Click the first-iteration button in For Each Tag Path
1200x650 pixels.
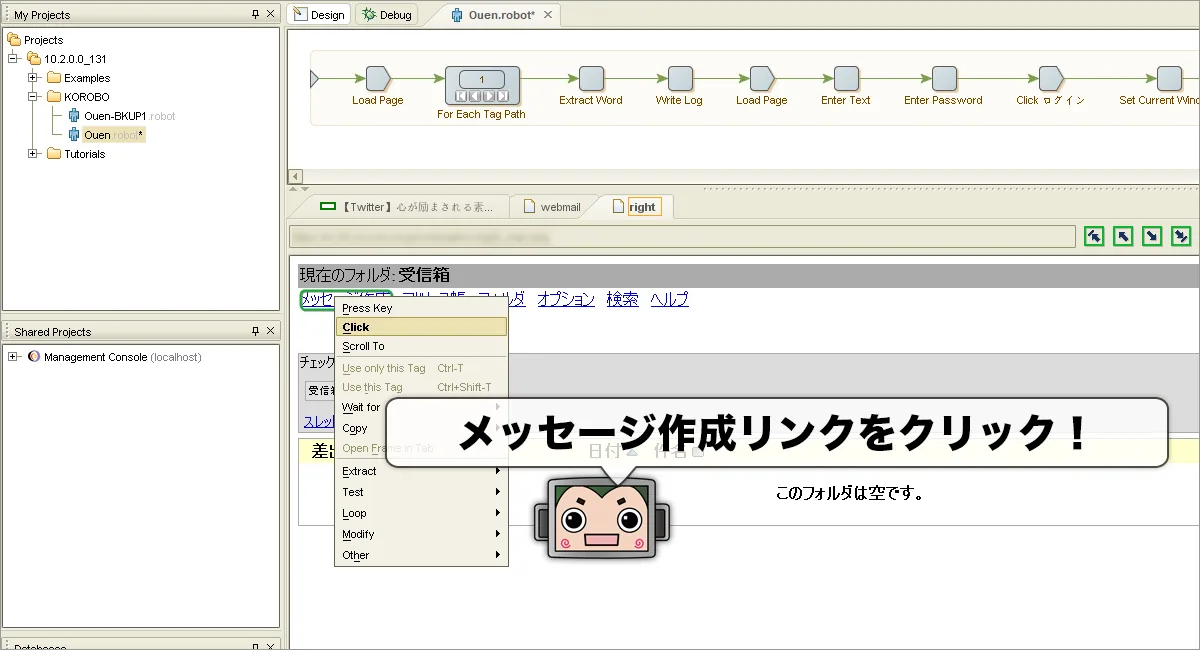[461, 97]
